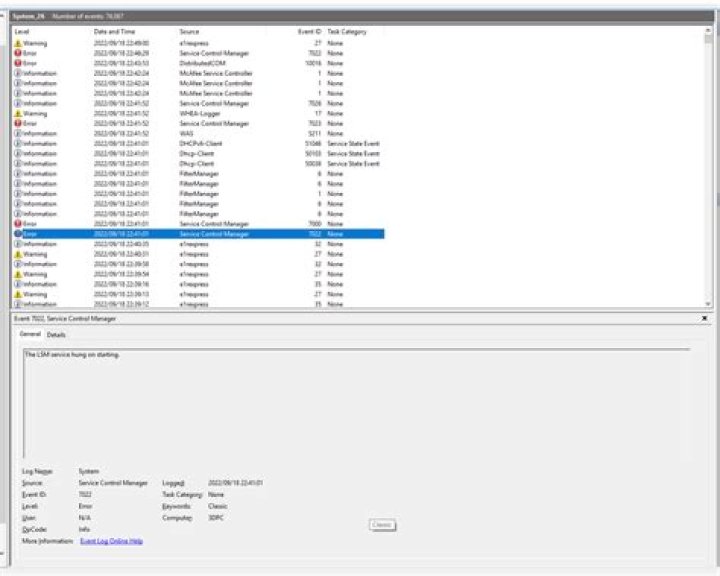
Task: Click the event ID 50103 cell
Action: (x=313, y=154)
